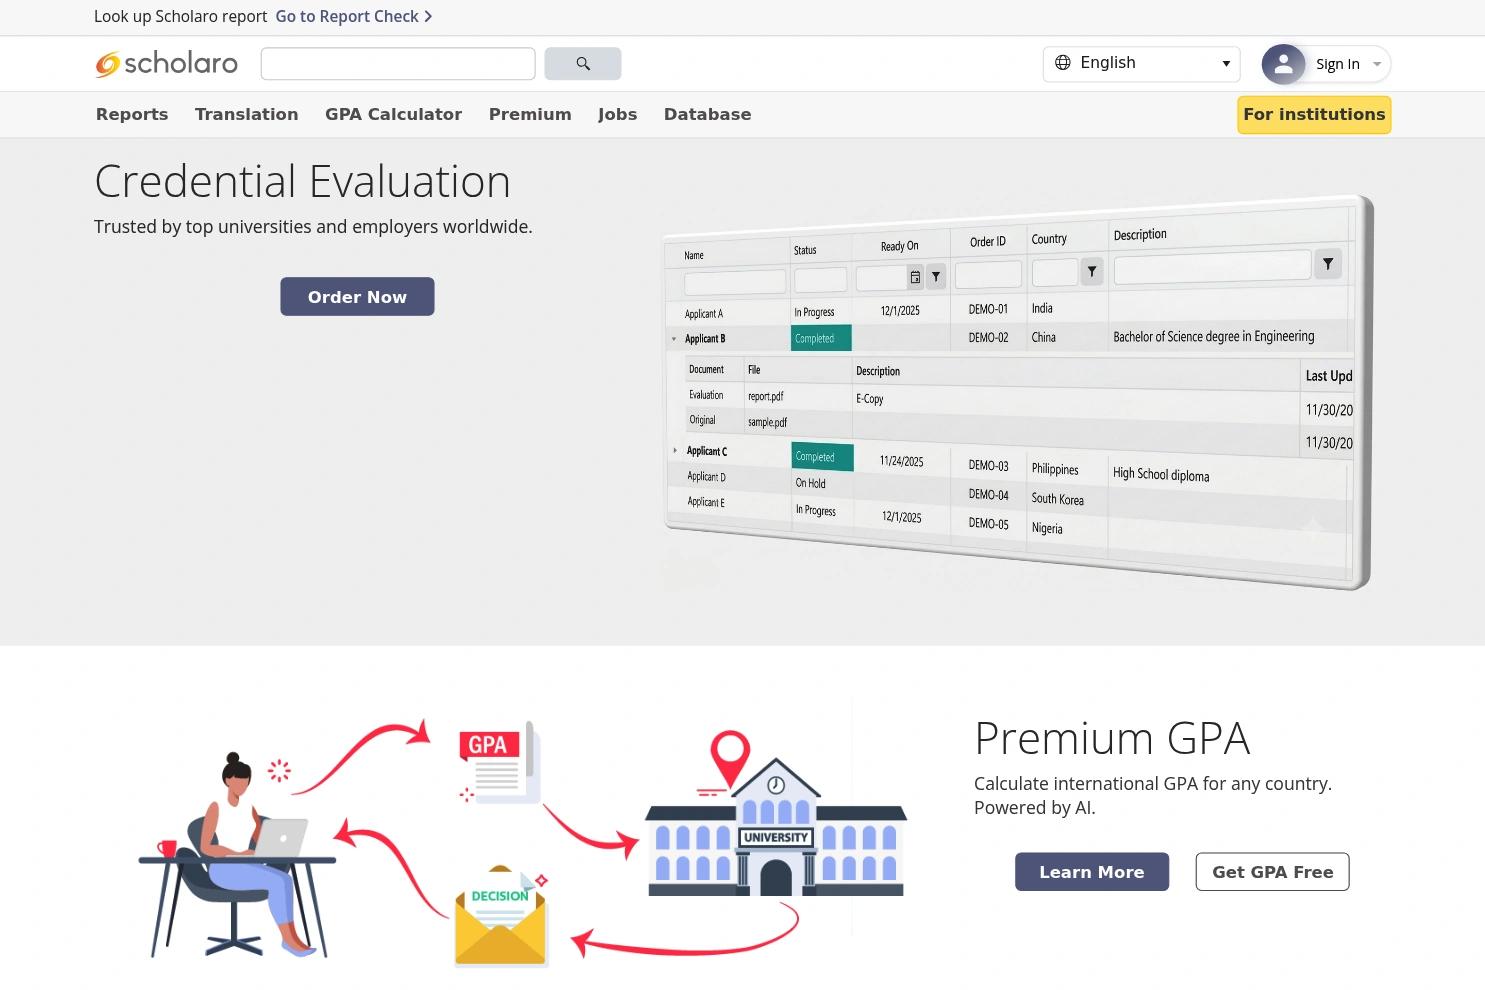Click the Order ID column header
The height and width of the screenshot is (990, 1485).
pyautogui.click(x=988, y=242)
